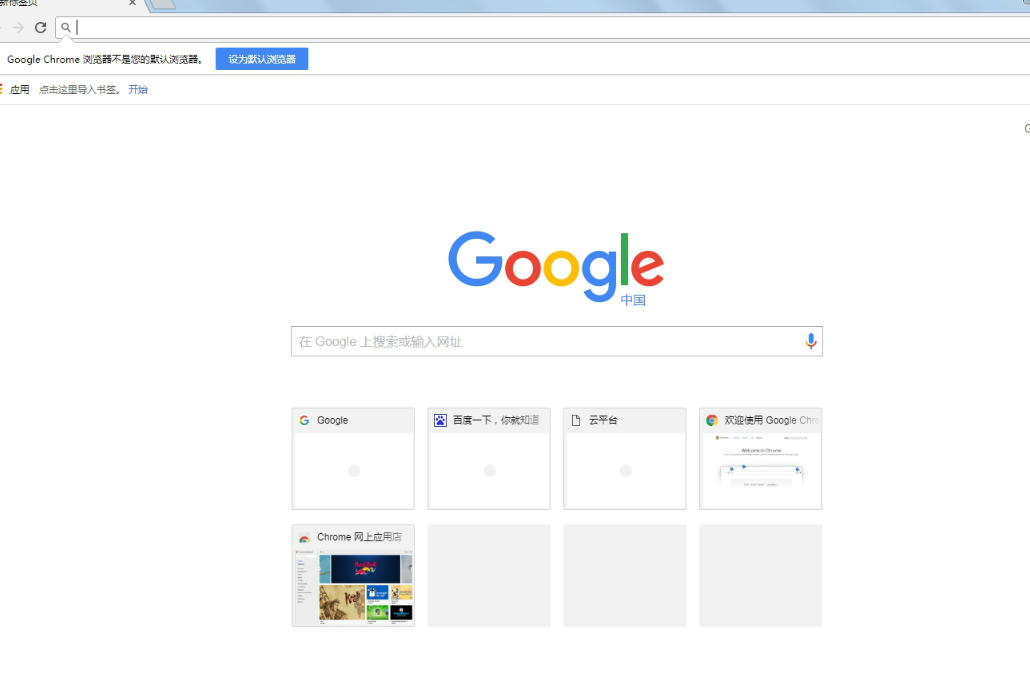The width and height of the screenshot is (1030, 674).
Task: Click the 开始 import bookmarks link
Action: pos(138,89)
